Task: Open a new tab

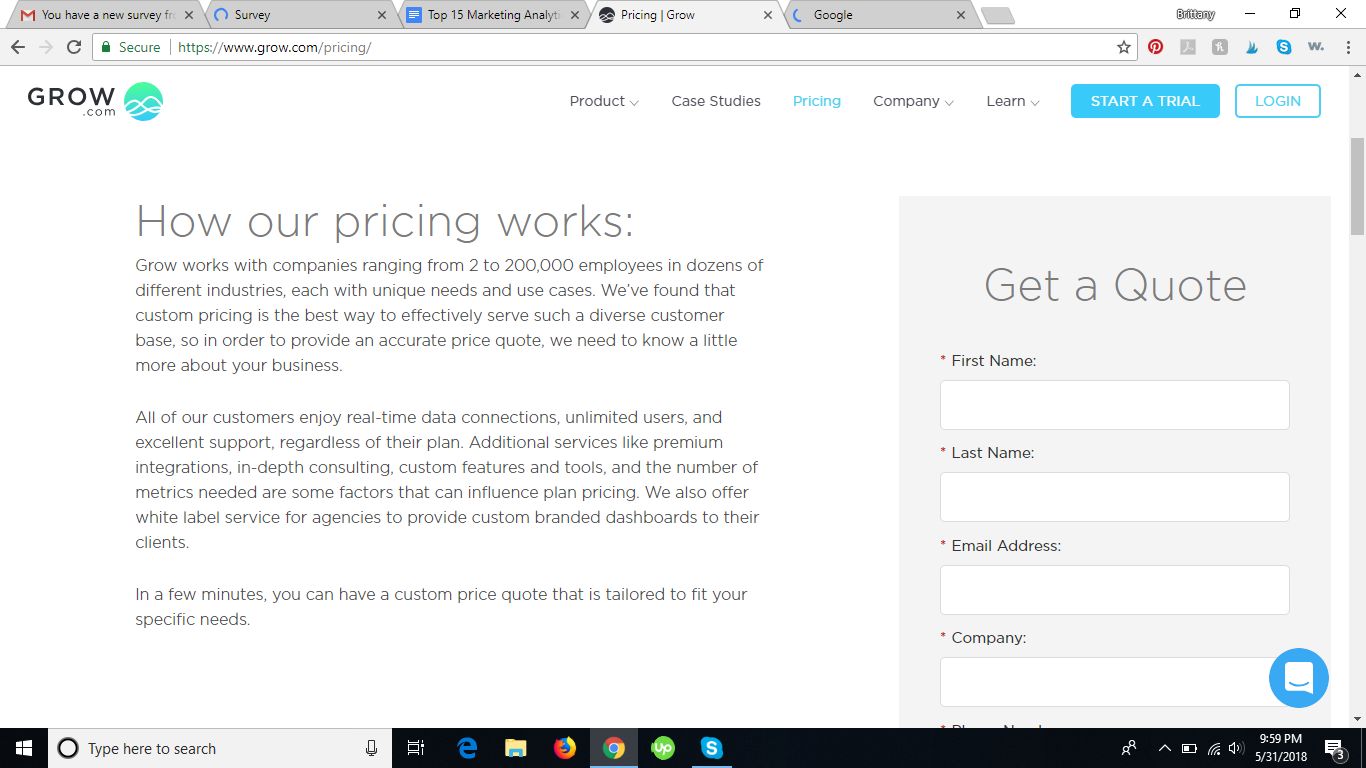Action: click(998, 15)
